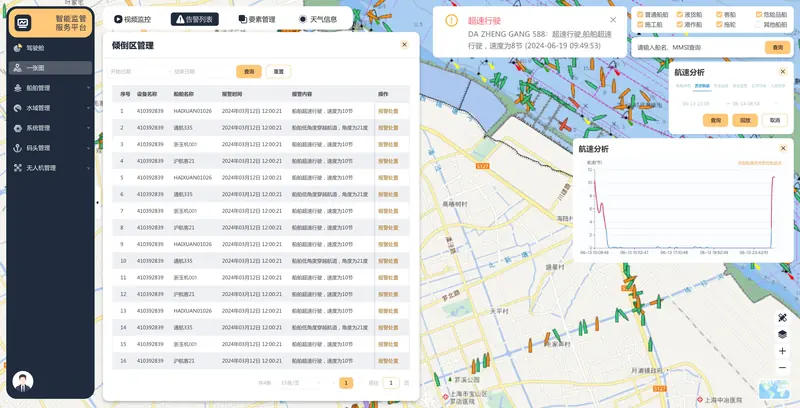Switch to the 天气信息 tab
Image resolution: width=800 pixels, height=408 pixels.
coord(319,19)
